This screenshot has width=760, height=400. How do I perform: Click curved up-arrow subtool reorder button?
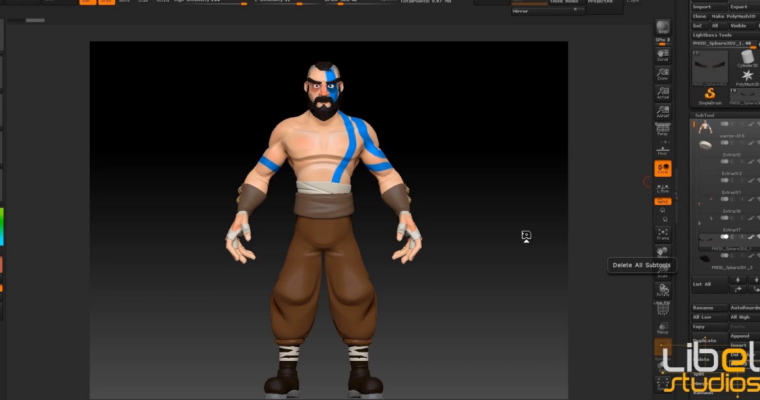(738, 289)
